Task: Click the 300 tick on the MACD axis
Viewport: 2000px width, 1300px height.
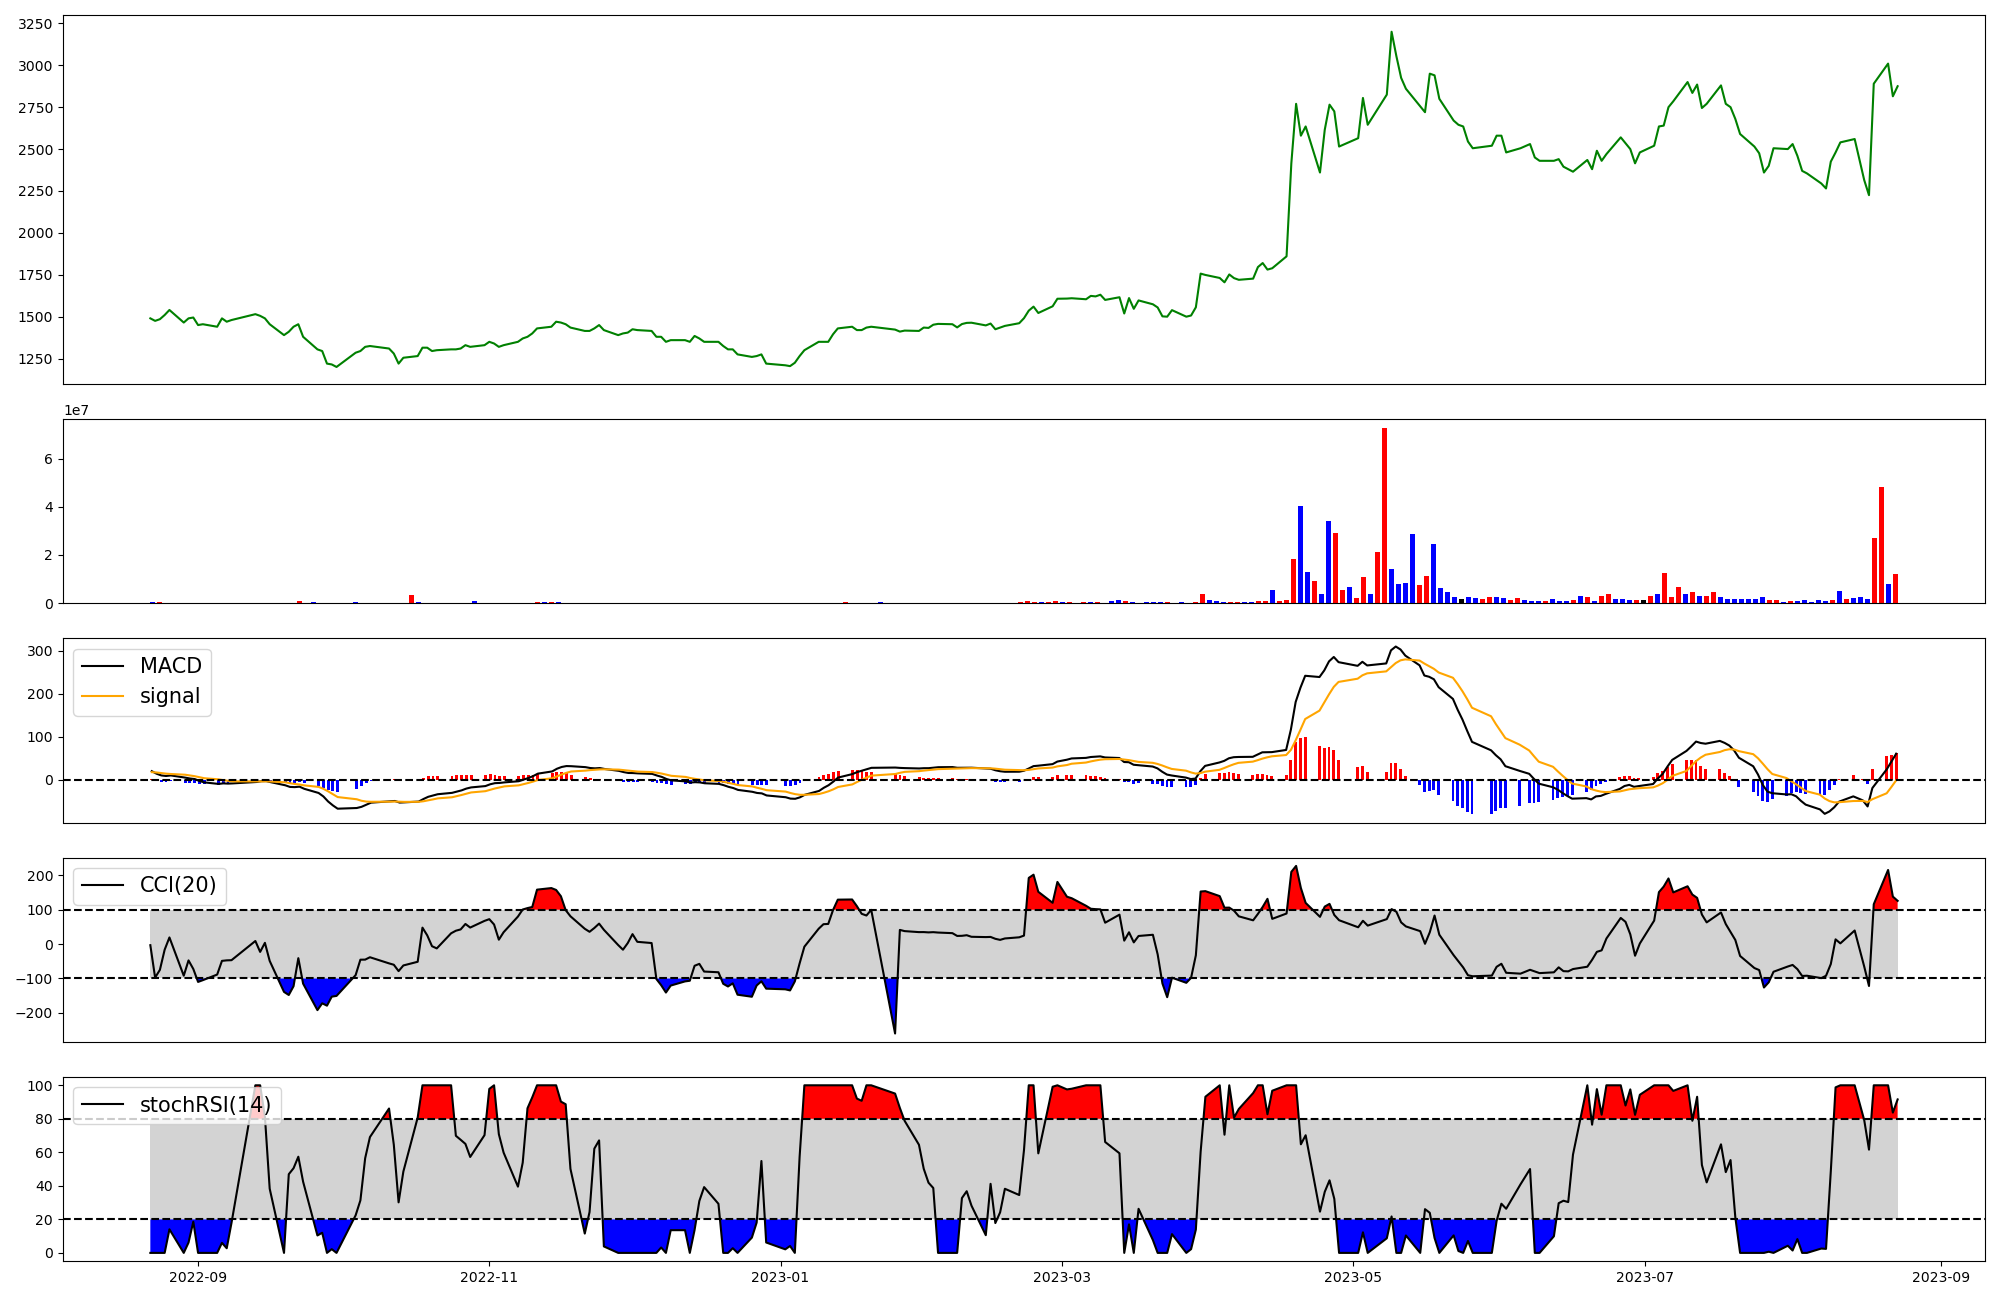Action: click(x=40, y=651)
